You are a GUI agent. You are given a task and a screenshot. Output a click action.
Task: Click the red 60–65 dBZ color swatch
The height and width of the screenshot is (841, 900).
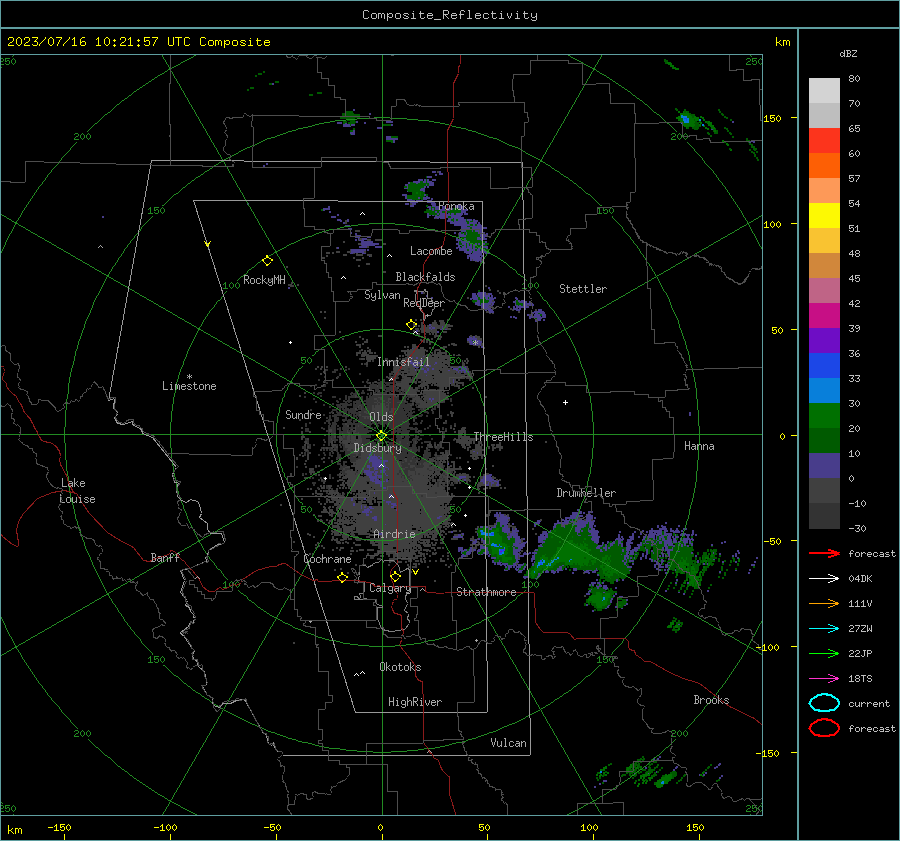(824, 141)
